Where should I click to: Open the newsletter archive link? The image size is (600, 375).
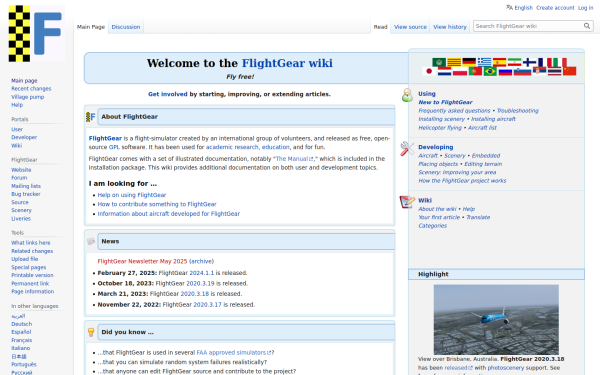tap(201, 261)
